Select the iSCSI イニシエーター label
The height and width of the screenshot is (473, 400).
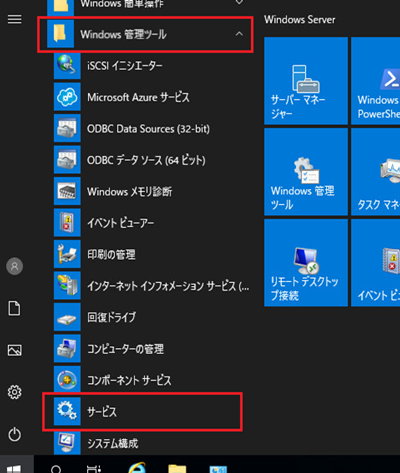125,66
